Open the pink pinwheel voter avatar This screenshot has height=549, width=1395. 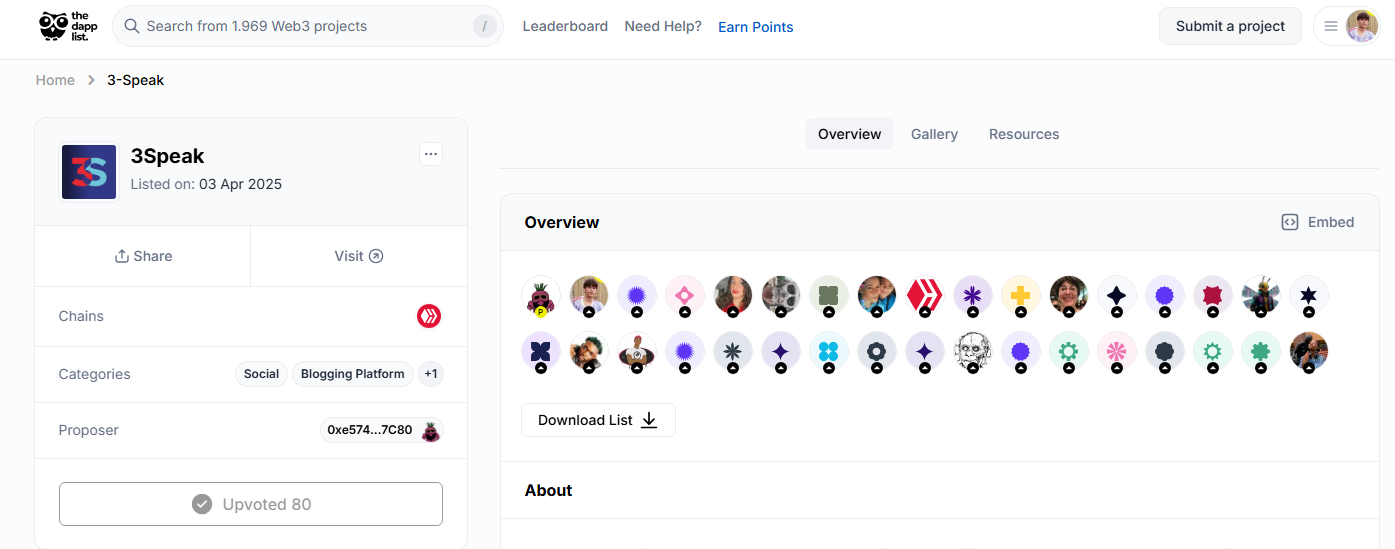click(1117, 352)
